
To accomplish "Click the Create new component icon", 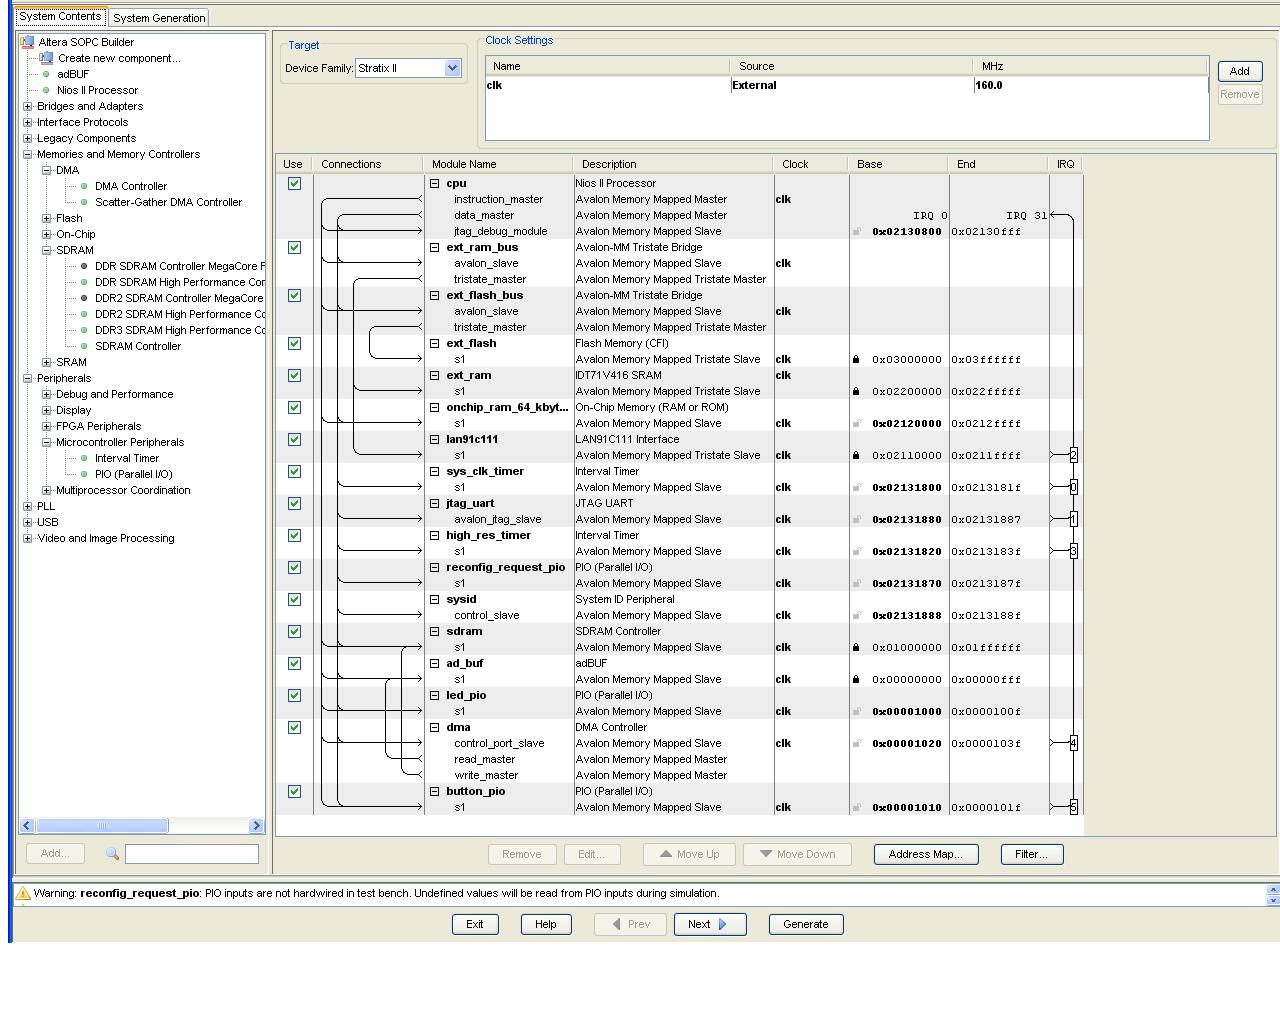I will (46, 58).
